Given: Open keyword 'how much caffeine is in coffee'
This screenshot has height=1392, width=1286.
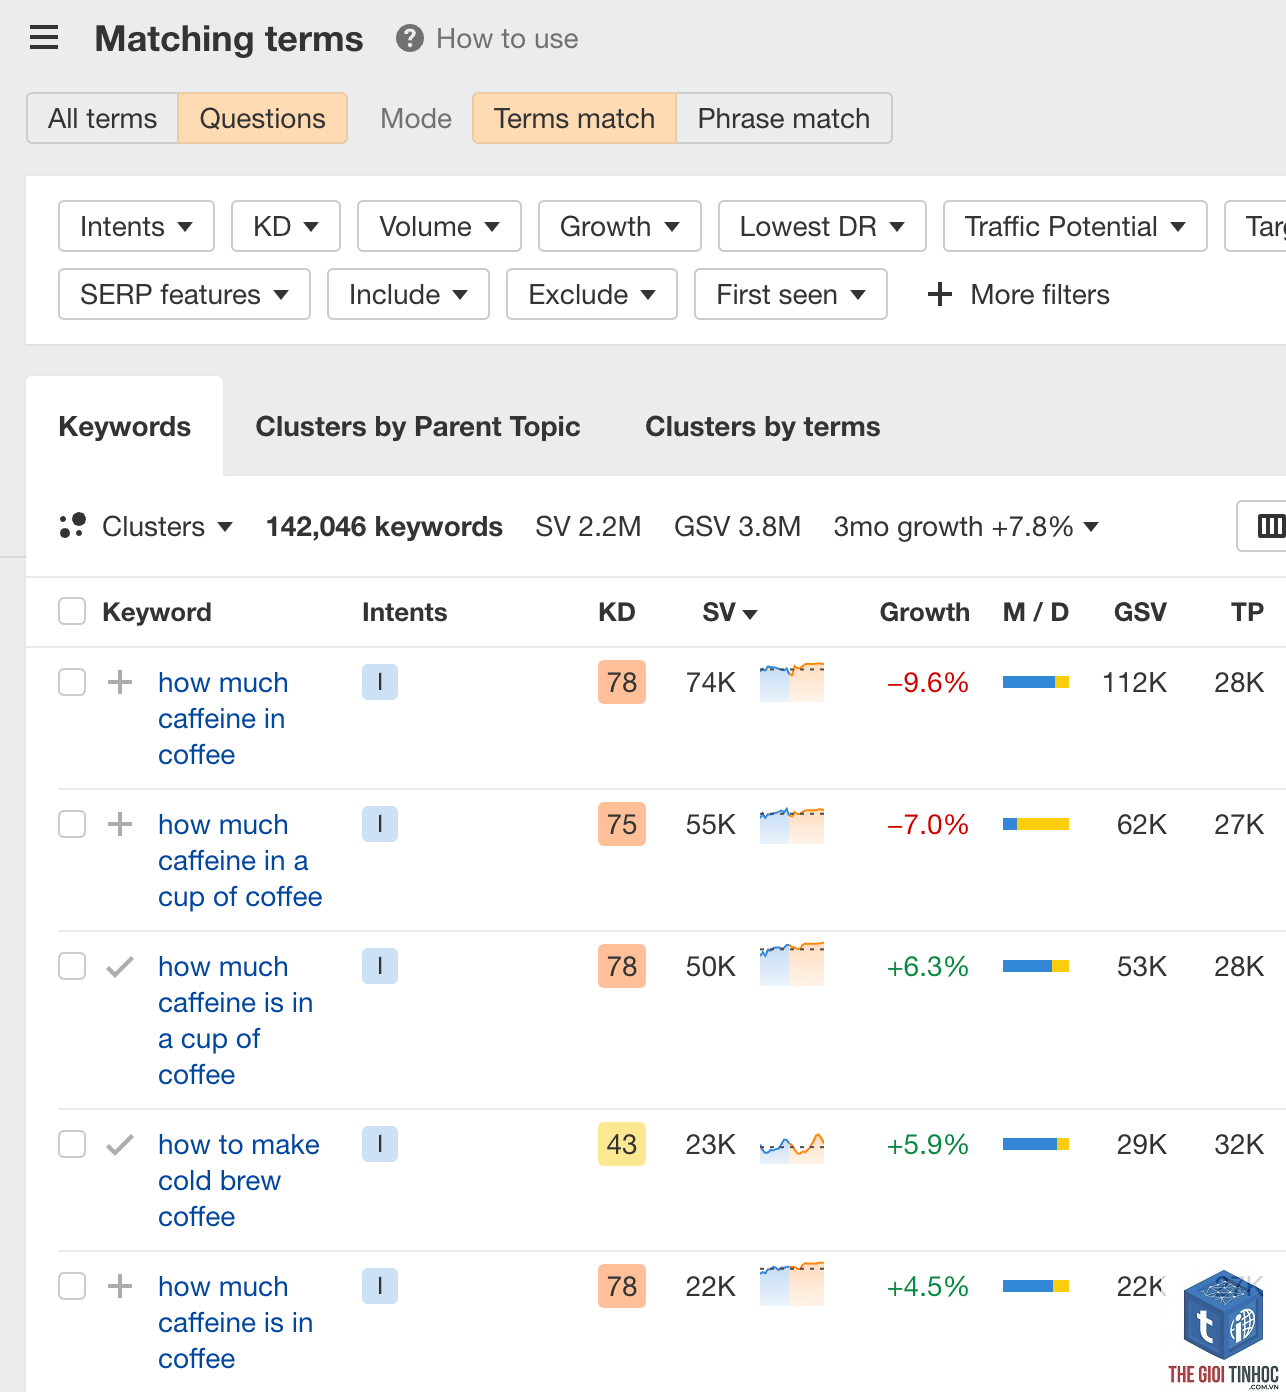Looking at the screenshot, I should pyautogui.click(x=236, y=1322).
